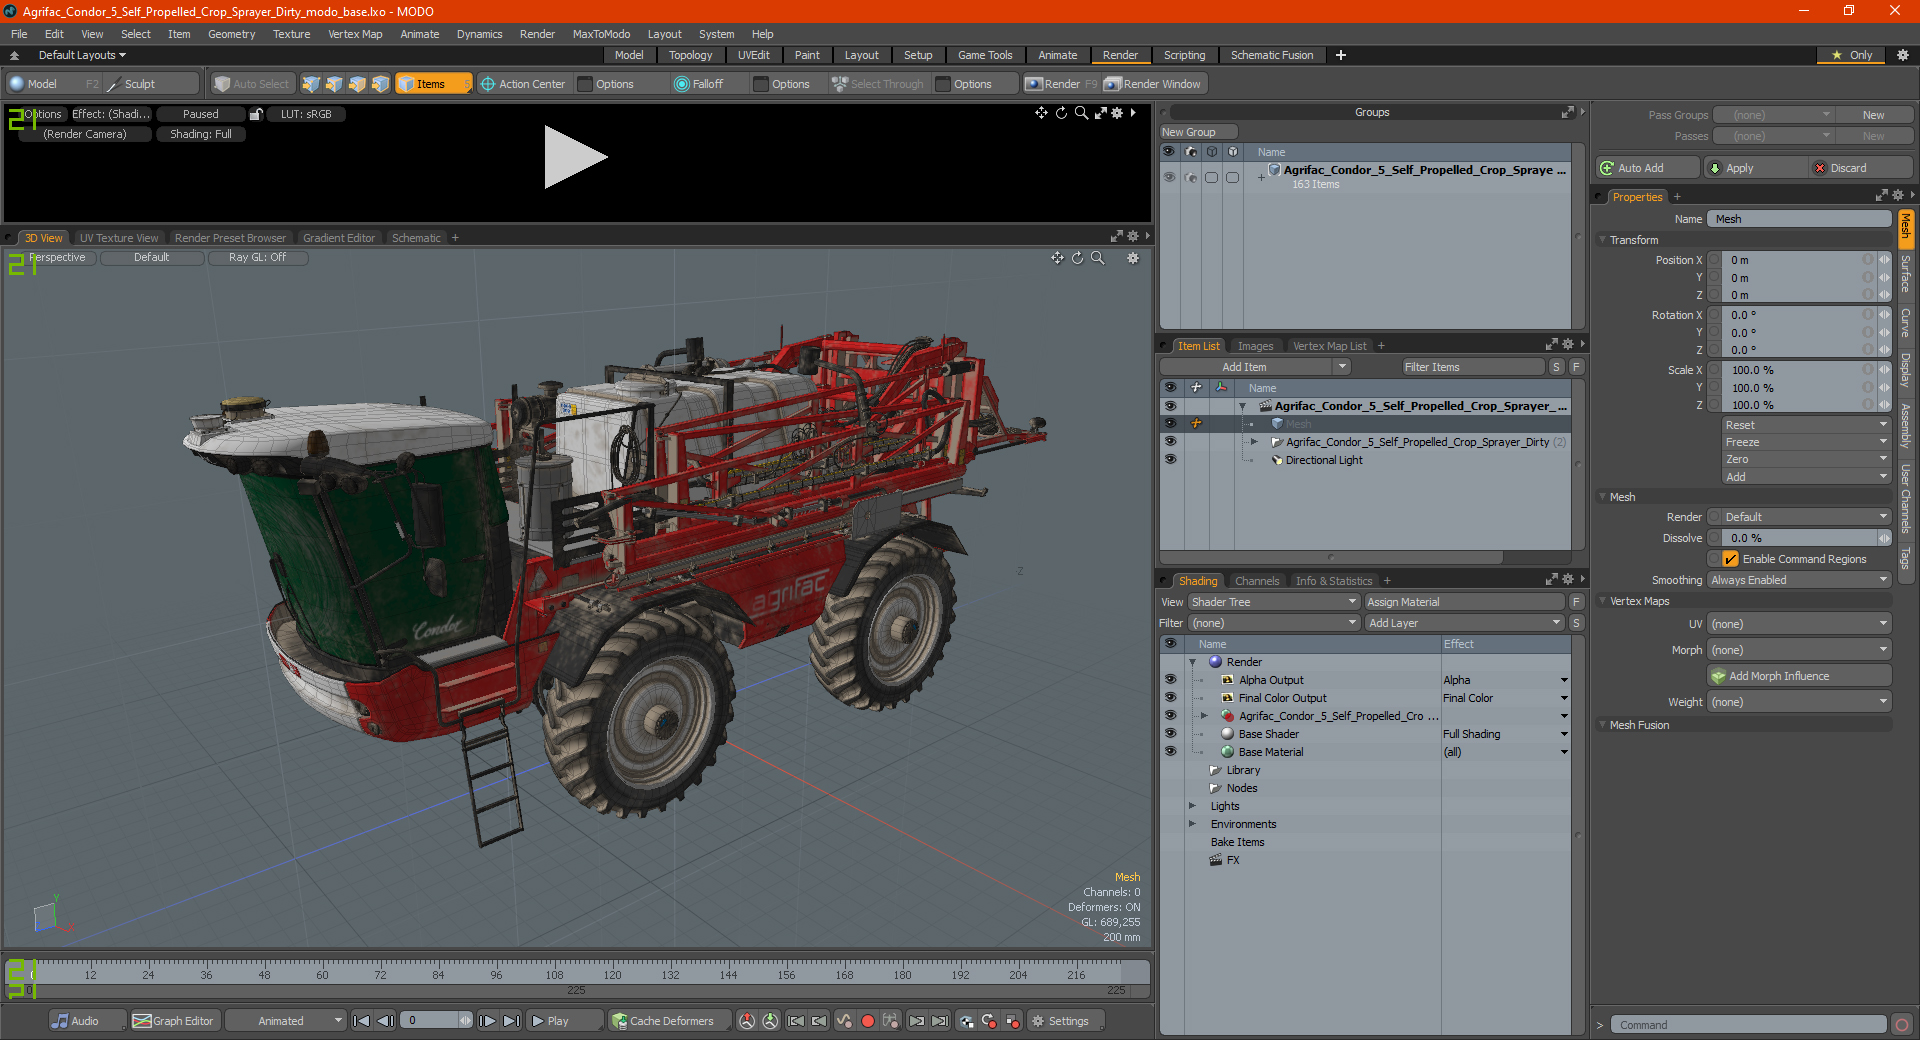The image size is (1920, 1040).
Task: Collapse the Render tree in Shader Tree
Action: click(1192, 662)
